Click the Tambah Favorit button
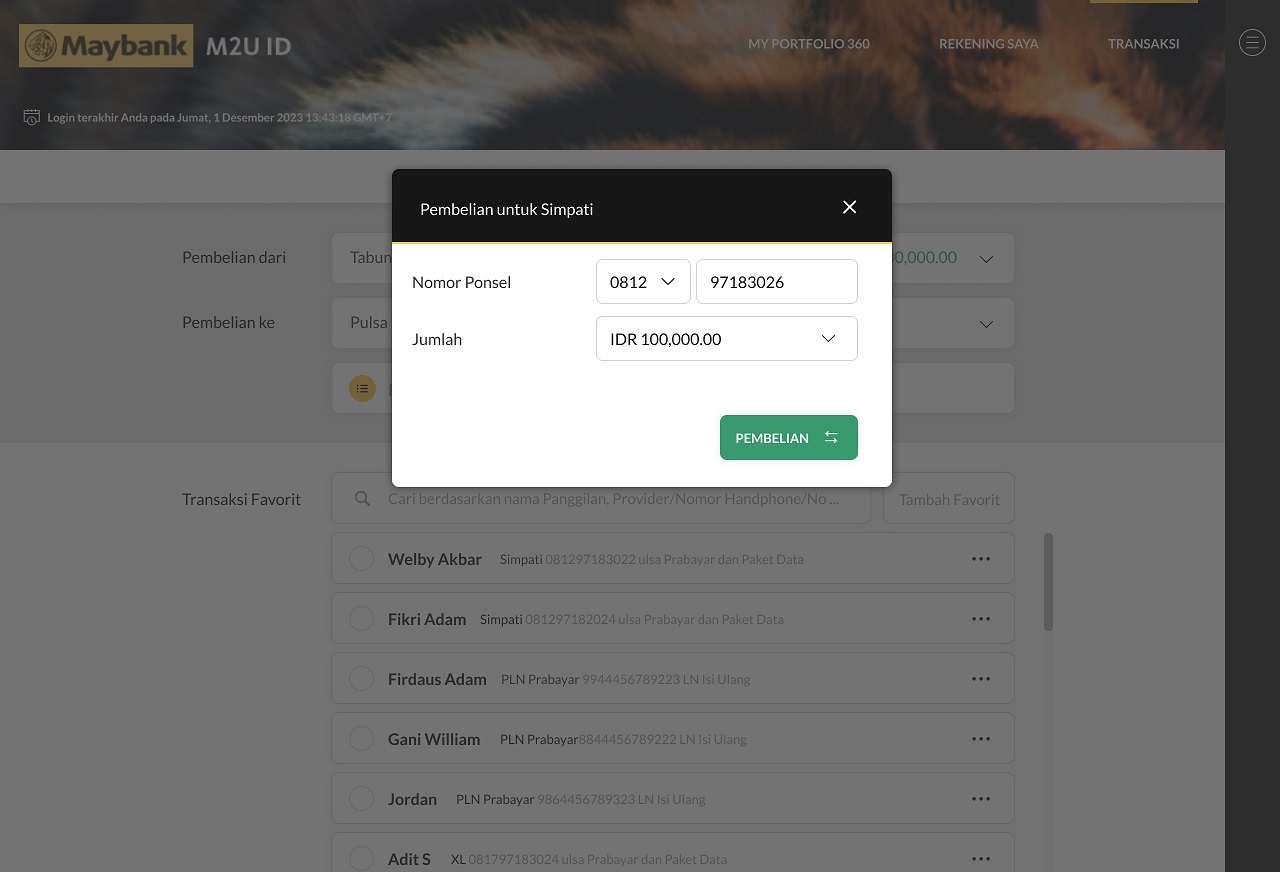Viewport: 1280px width, 872px height. pos(949,498)
